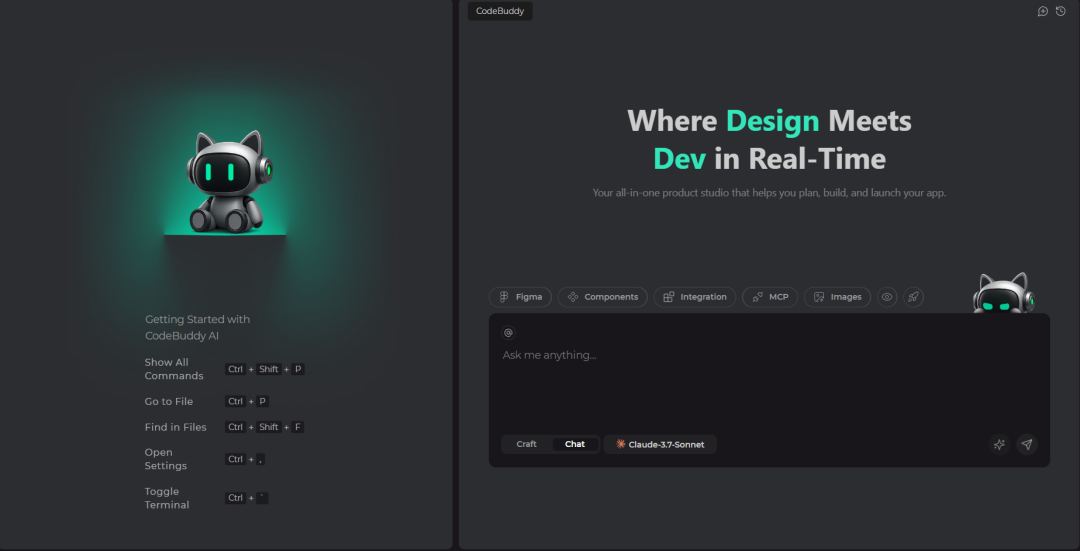The image size is (1080, 551).
Task: Select the Integration button
Action: tap(694, 297)
